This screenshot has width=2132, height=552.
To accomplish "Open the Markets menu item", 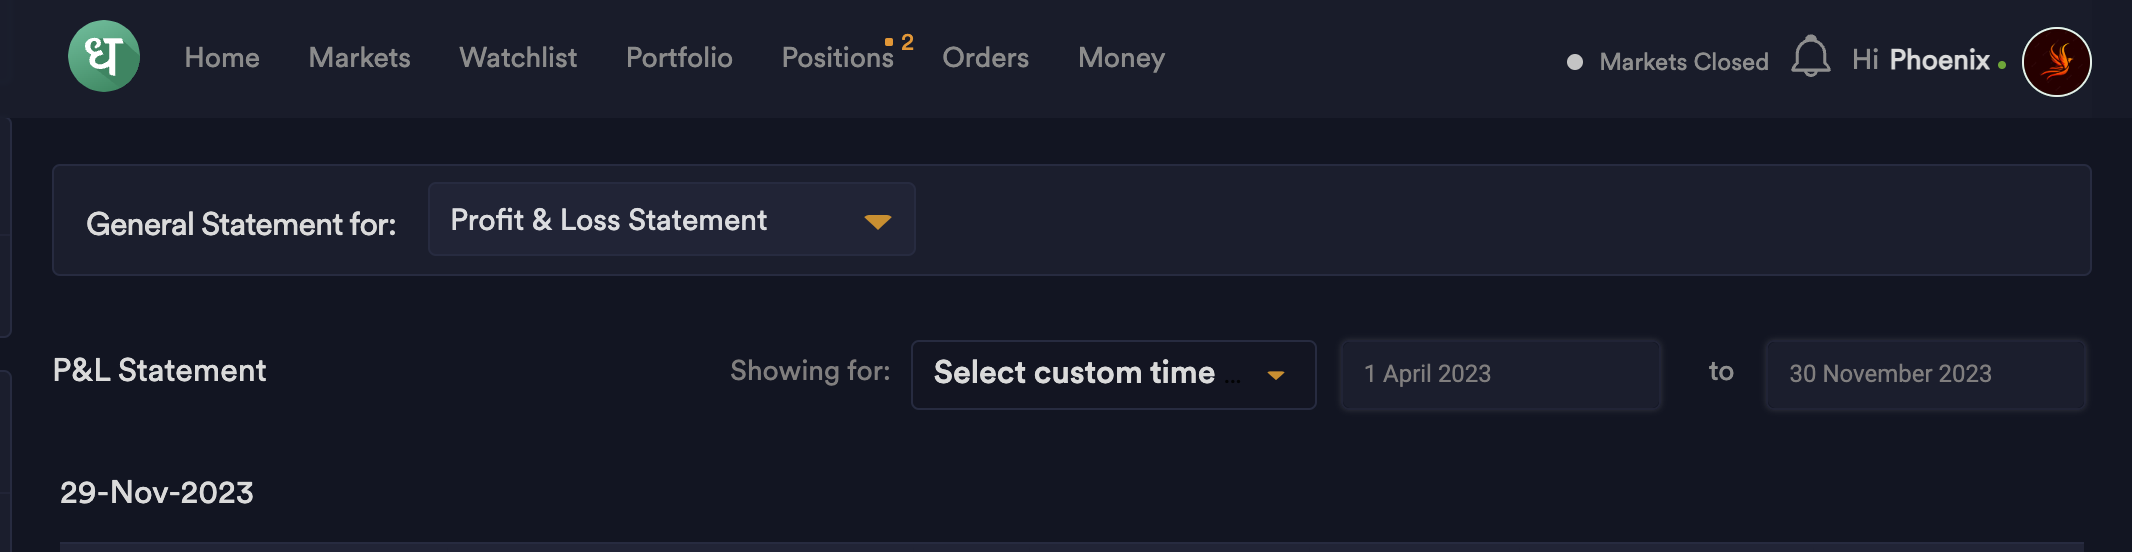I will click(359, 58).
